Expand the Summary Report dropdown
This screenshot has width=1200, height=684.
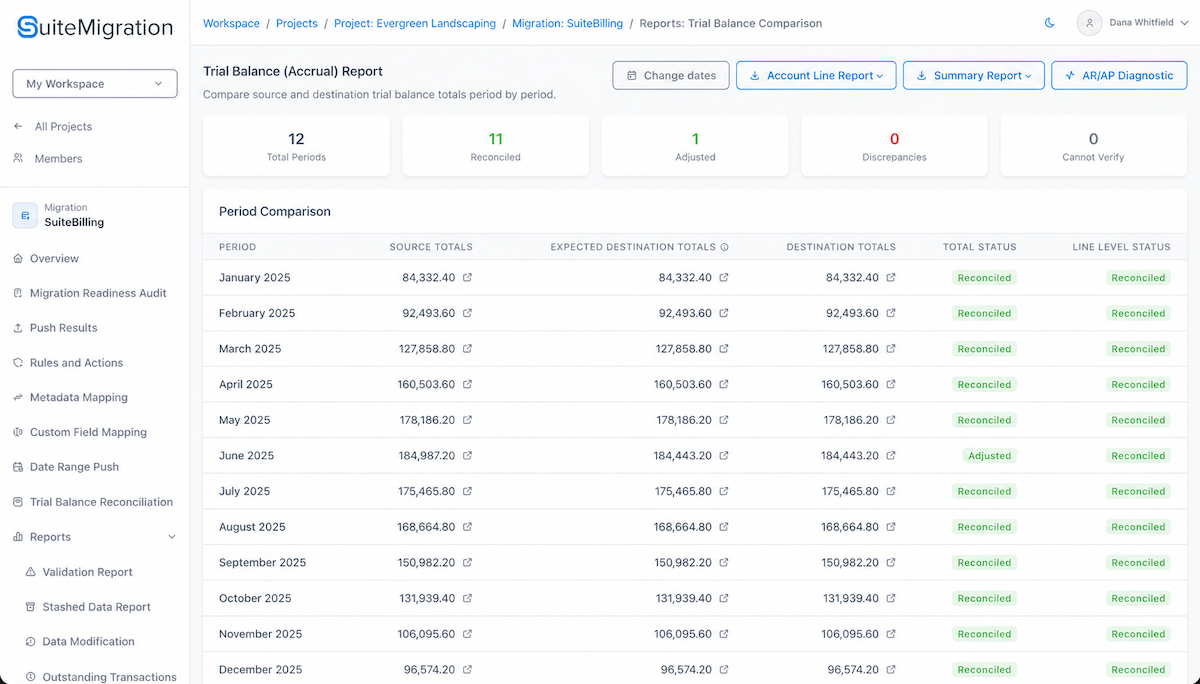tap(974, 76)
